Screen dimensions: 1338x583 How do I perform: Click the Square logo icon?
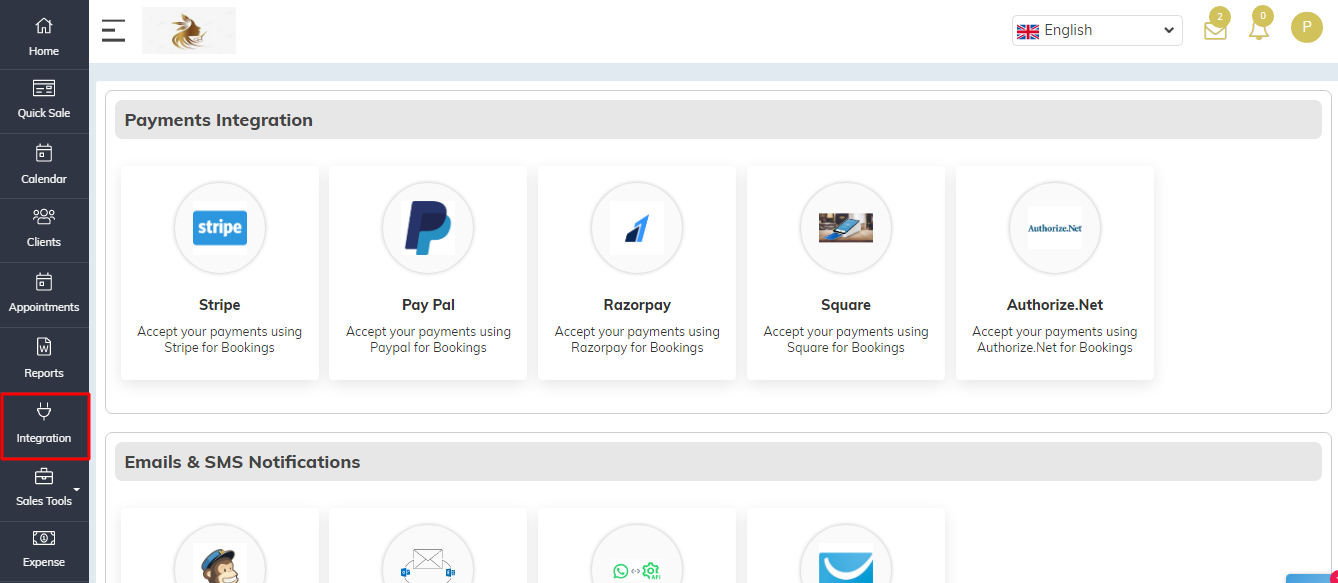pos(846,228)
